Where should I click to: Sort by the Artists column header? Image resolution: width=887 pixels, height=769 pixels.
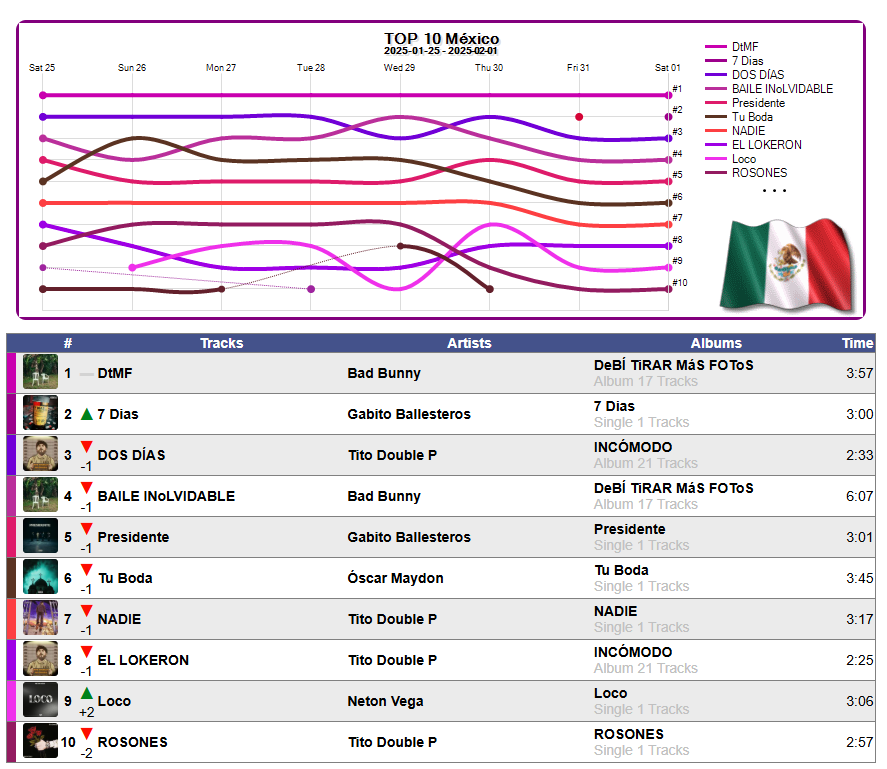click(x=469, y=343)
